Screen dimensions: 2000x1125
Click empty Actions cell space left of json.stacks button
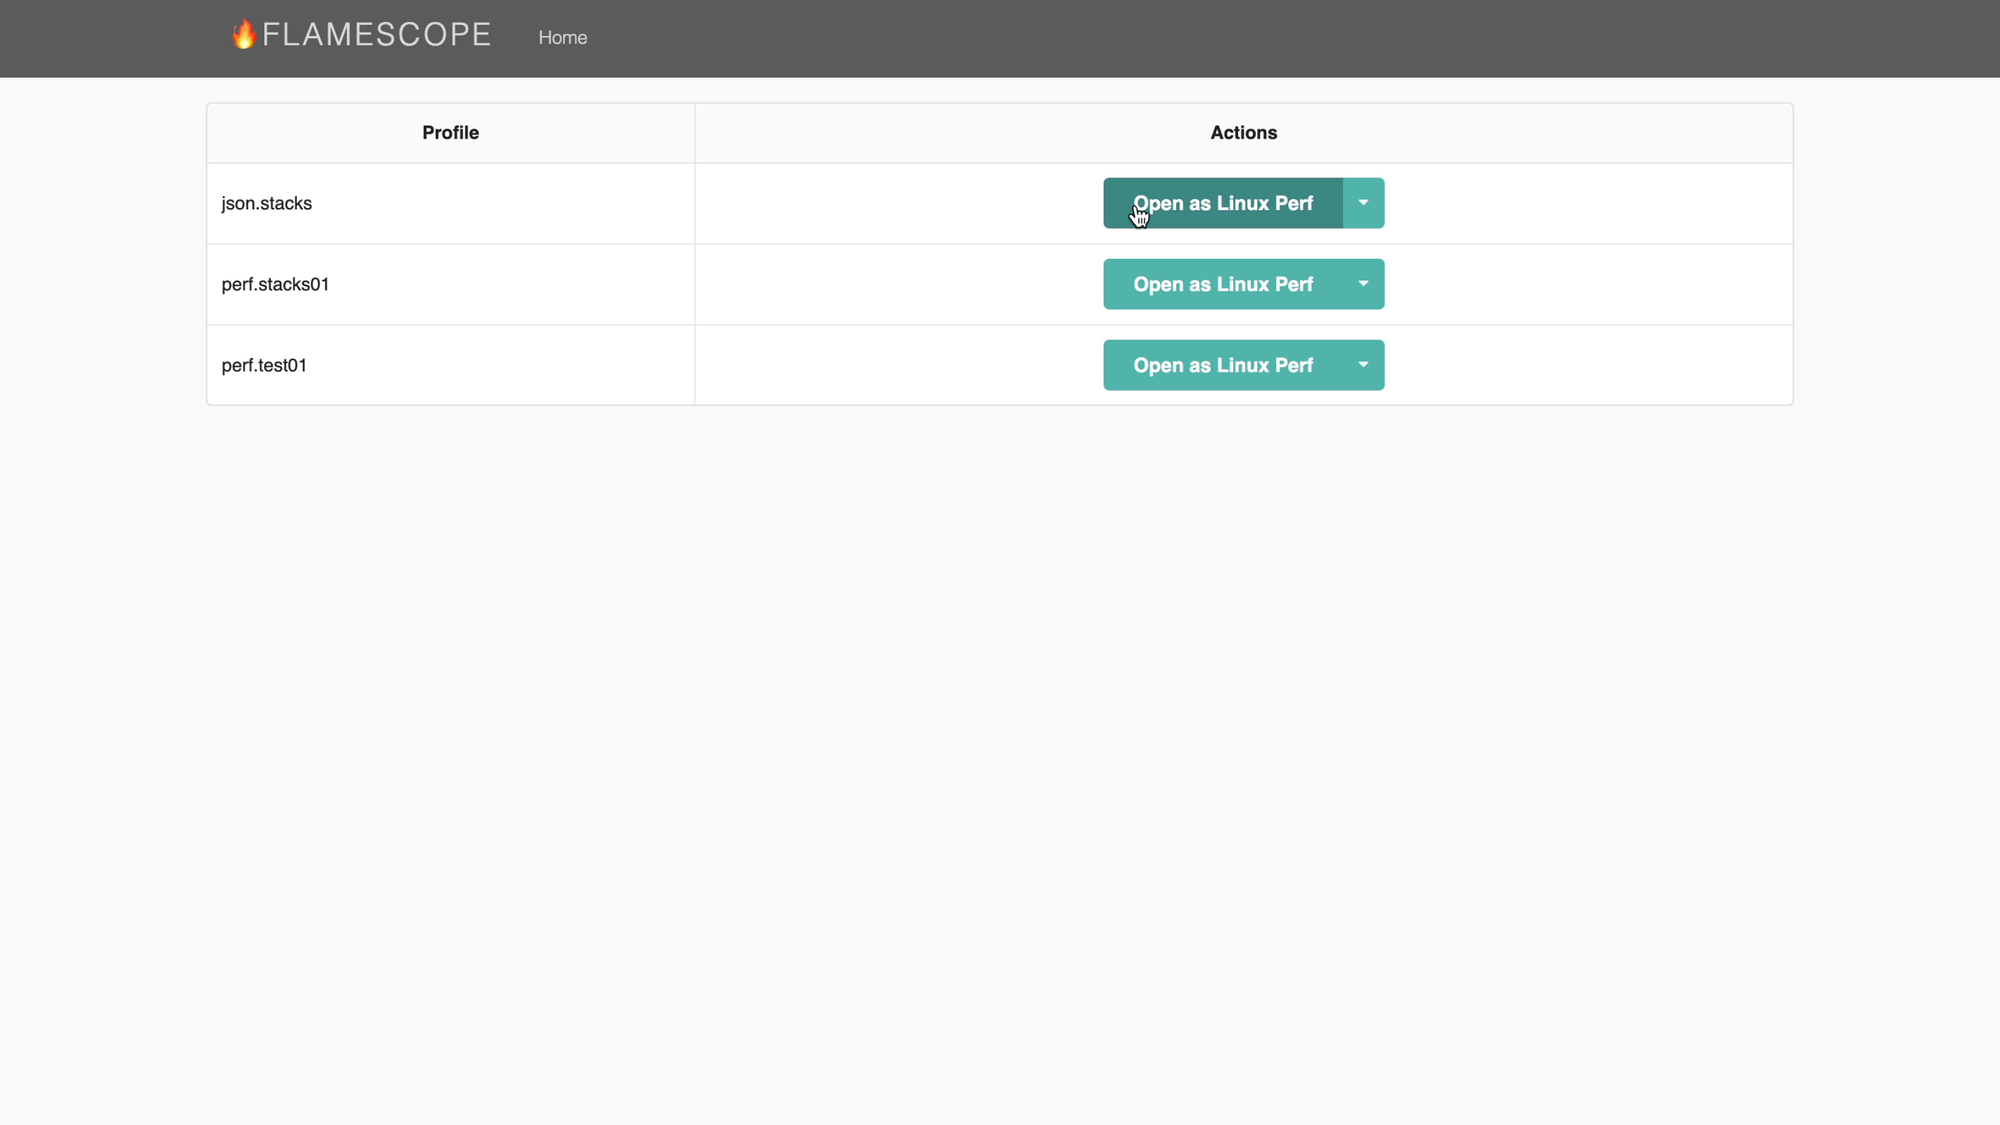click(900, 204)
